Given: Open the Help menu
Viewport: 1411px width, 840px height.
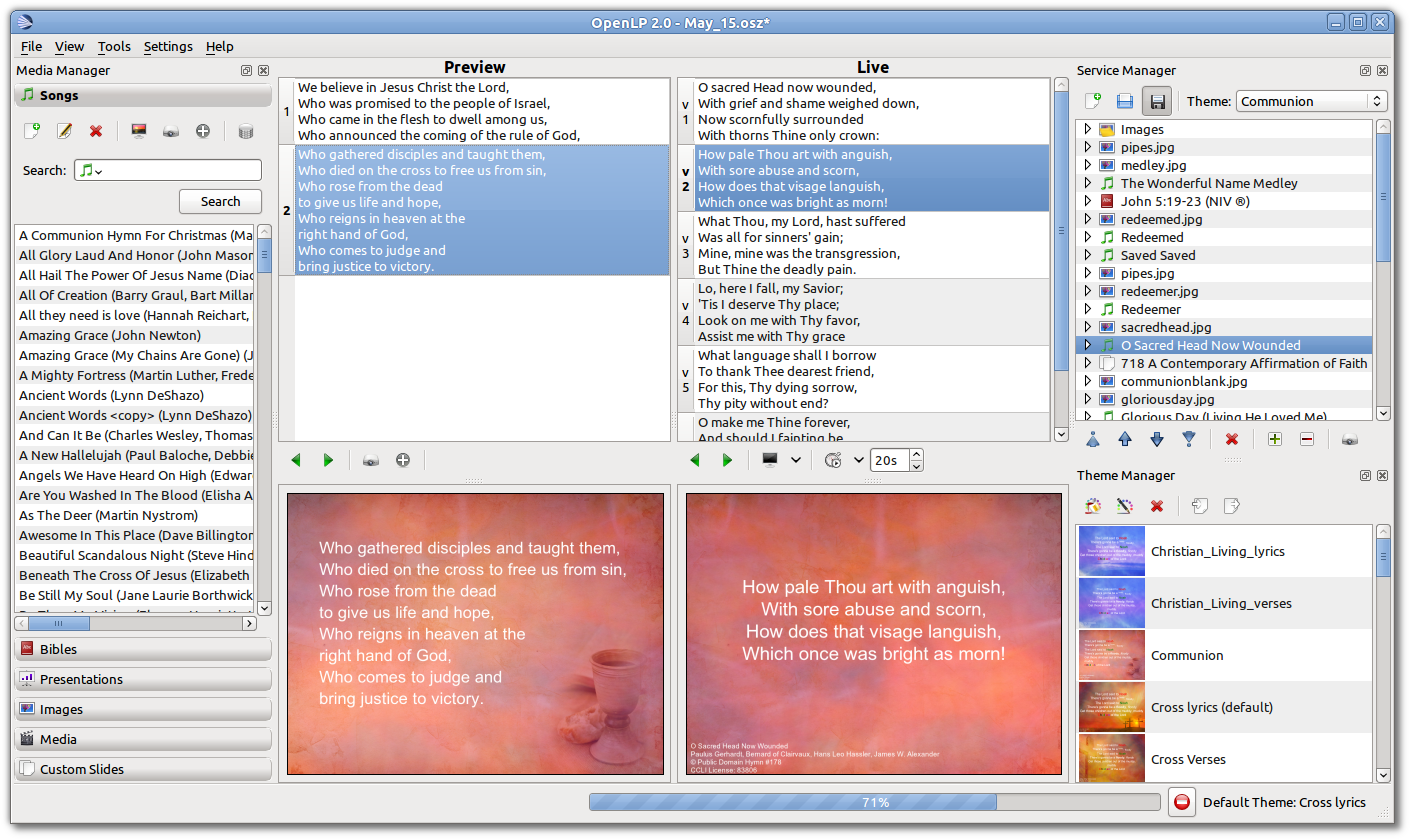Looking at the screenshot, I should click(220, 46).
